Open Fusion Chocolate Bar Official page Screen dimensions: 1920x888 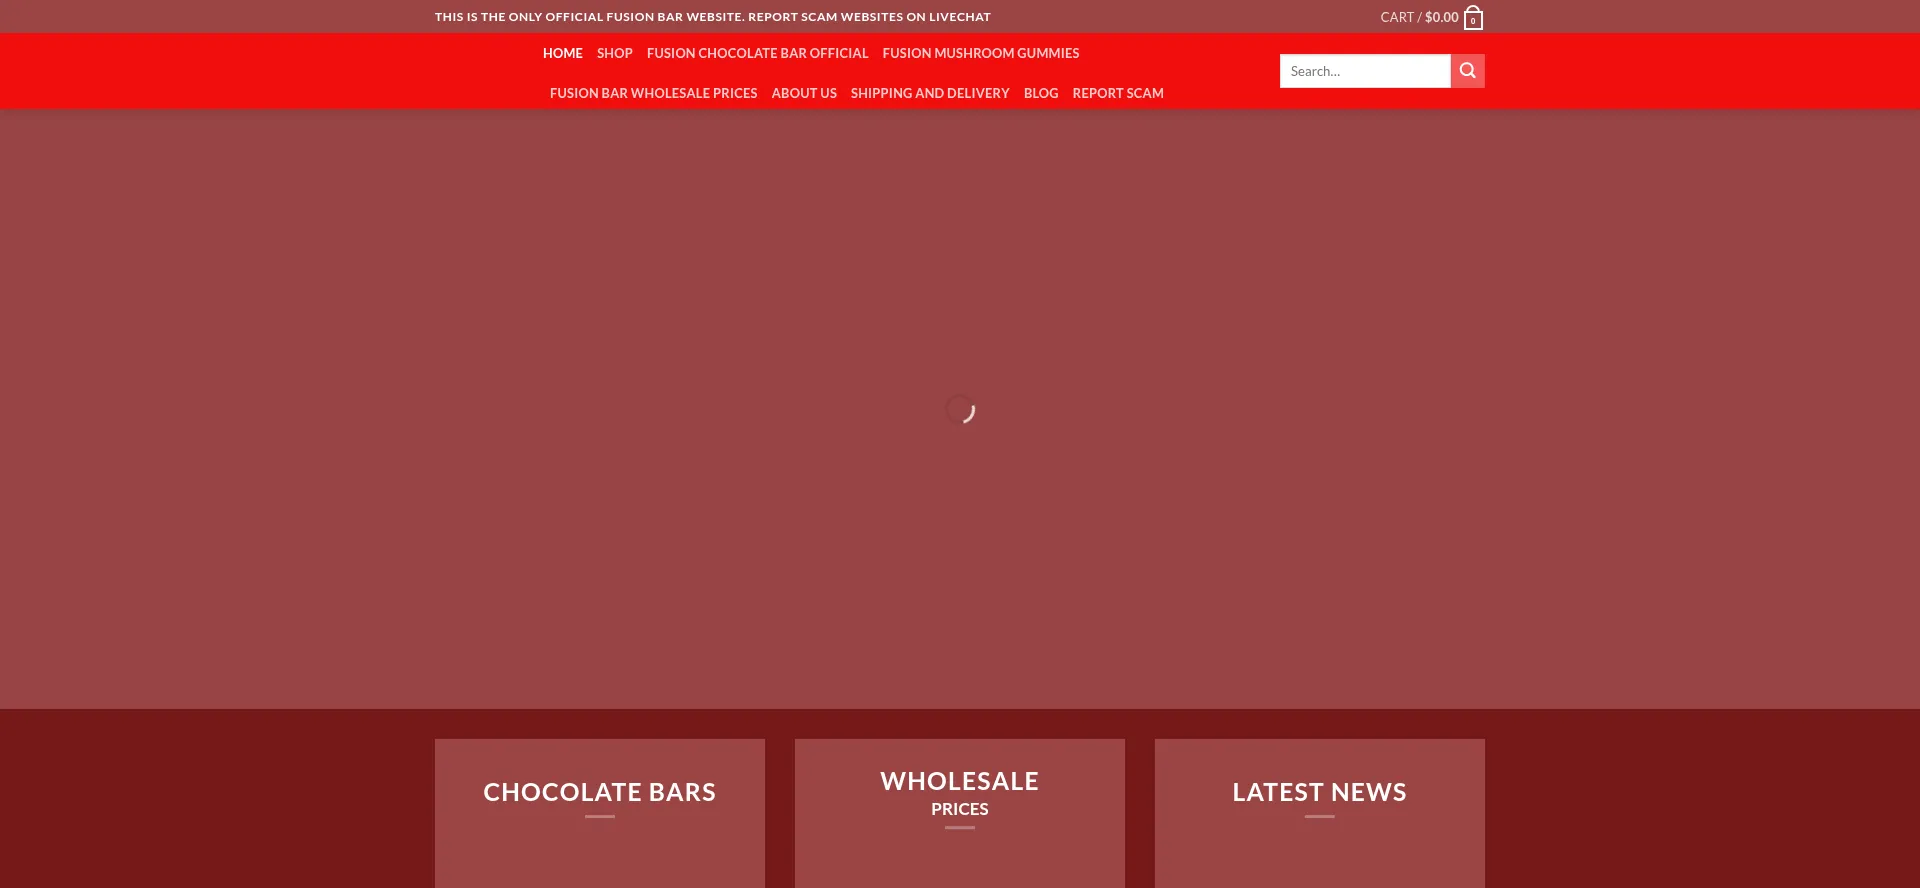click(x=757, y=53)
